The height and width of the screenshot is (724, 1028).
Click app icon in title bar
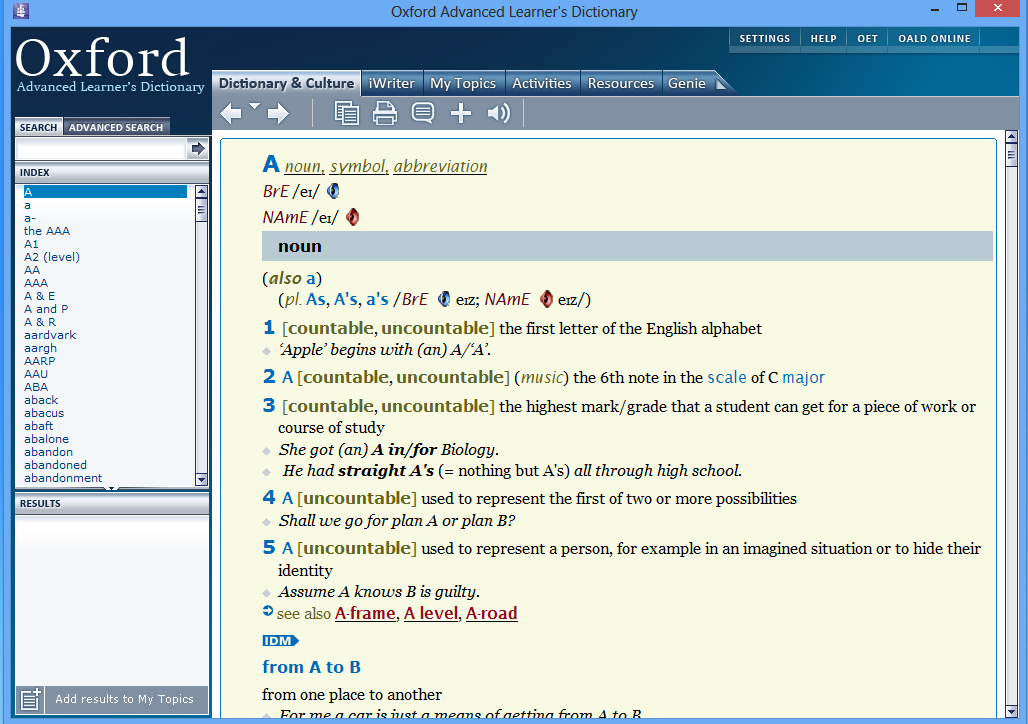point(20,11)
